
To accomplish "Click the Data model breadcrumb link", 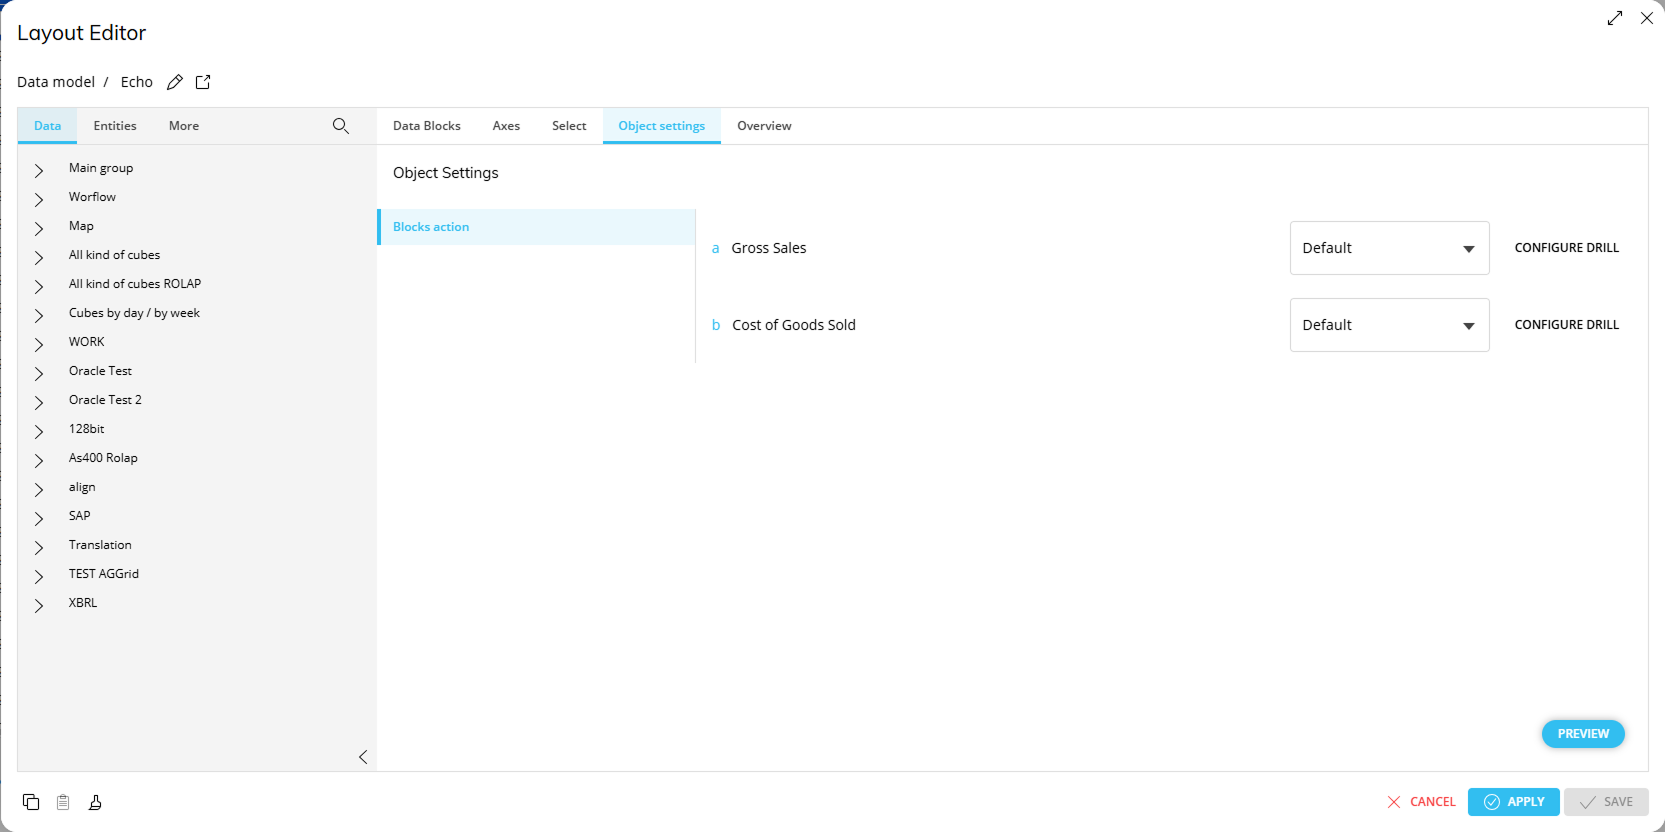I will (56, 82).
